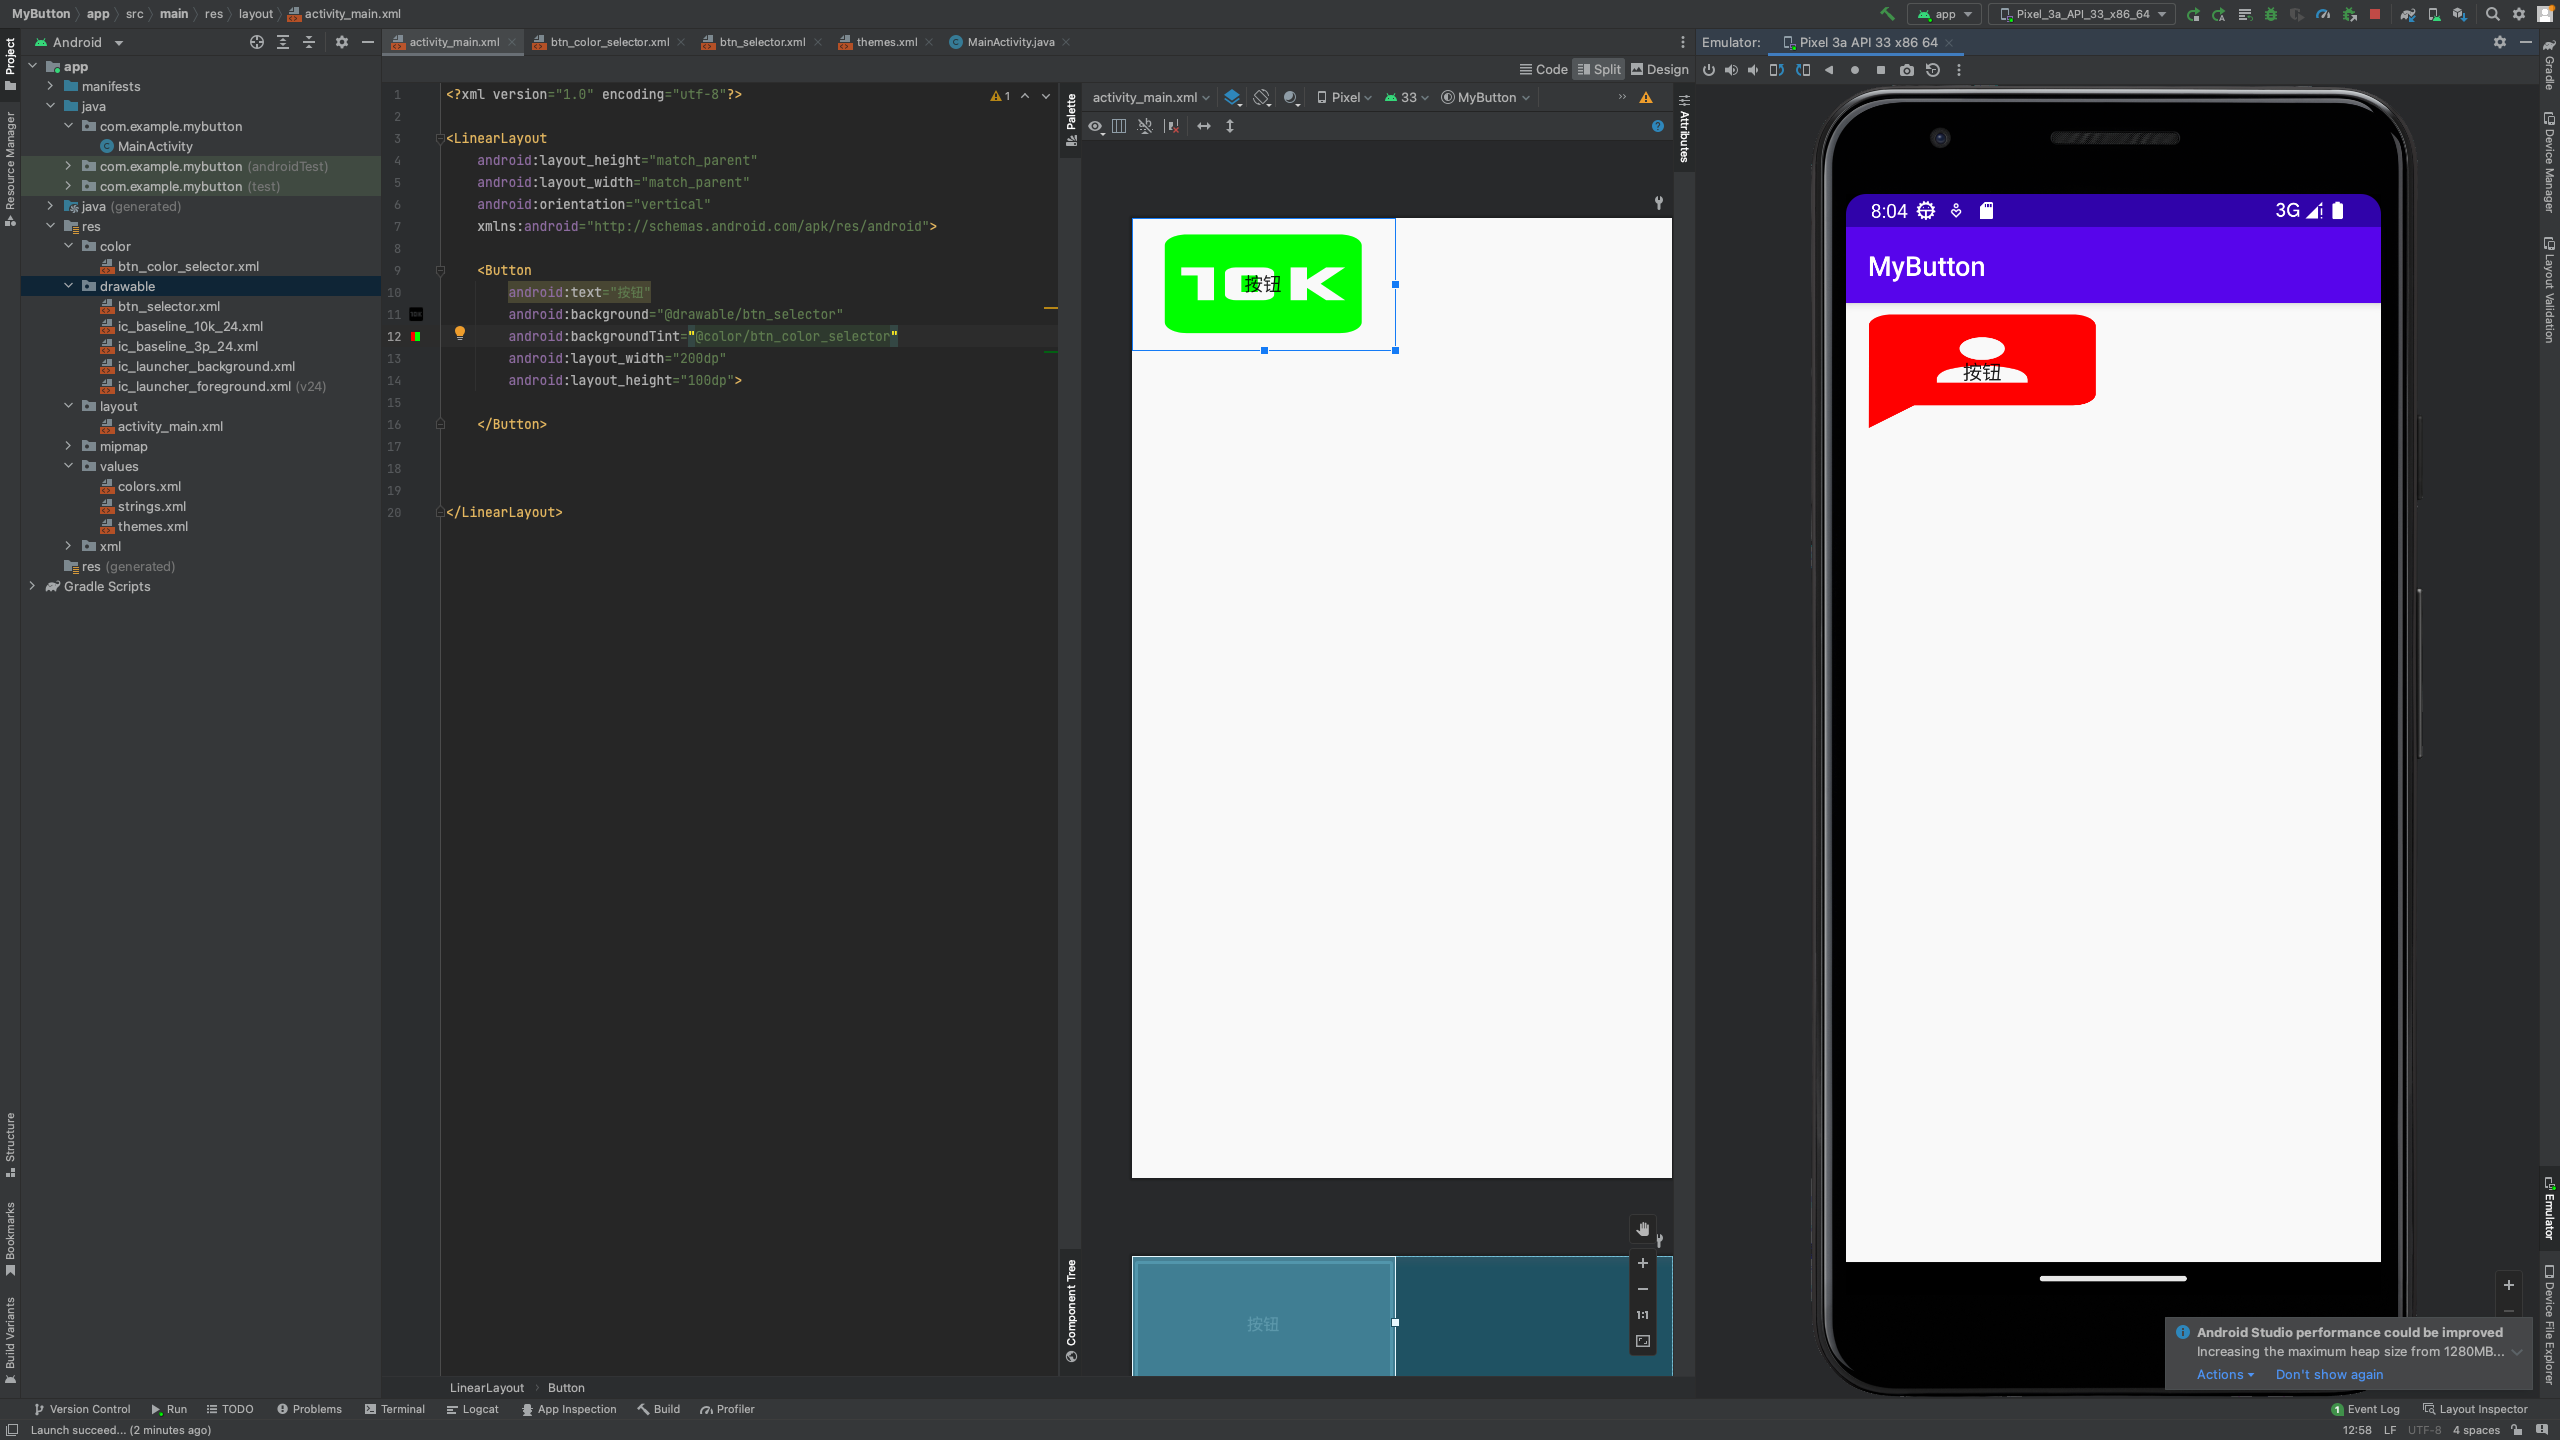Switch to MainActivity.java tab
2560x1440 pixels.
[1010, 42]
